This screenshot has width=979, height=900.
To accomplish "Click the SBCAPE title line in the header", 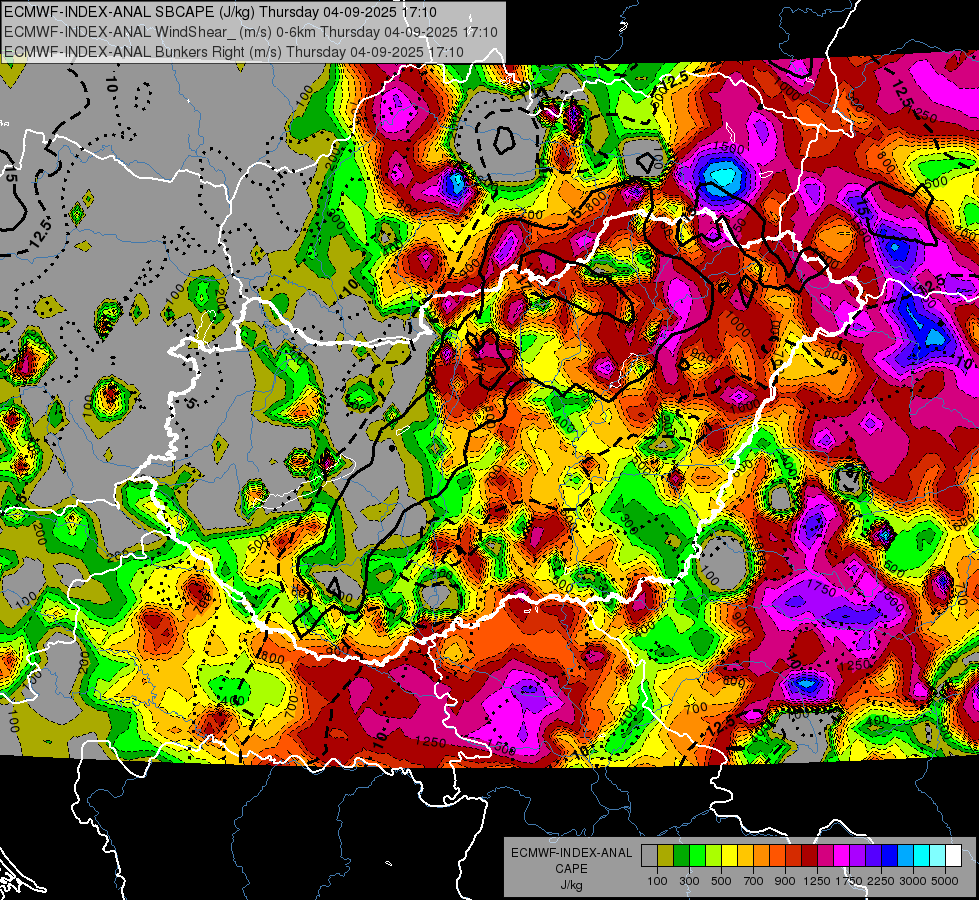I will pos(220,11).
